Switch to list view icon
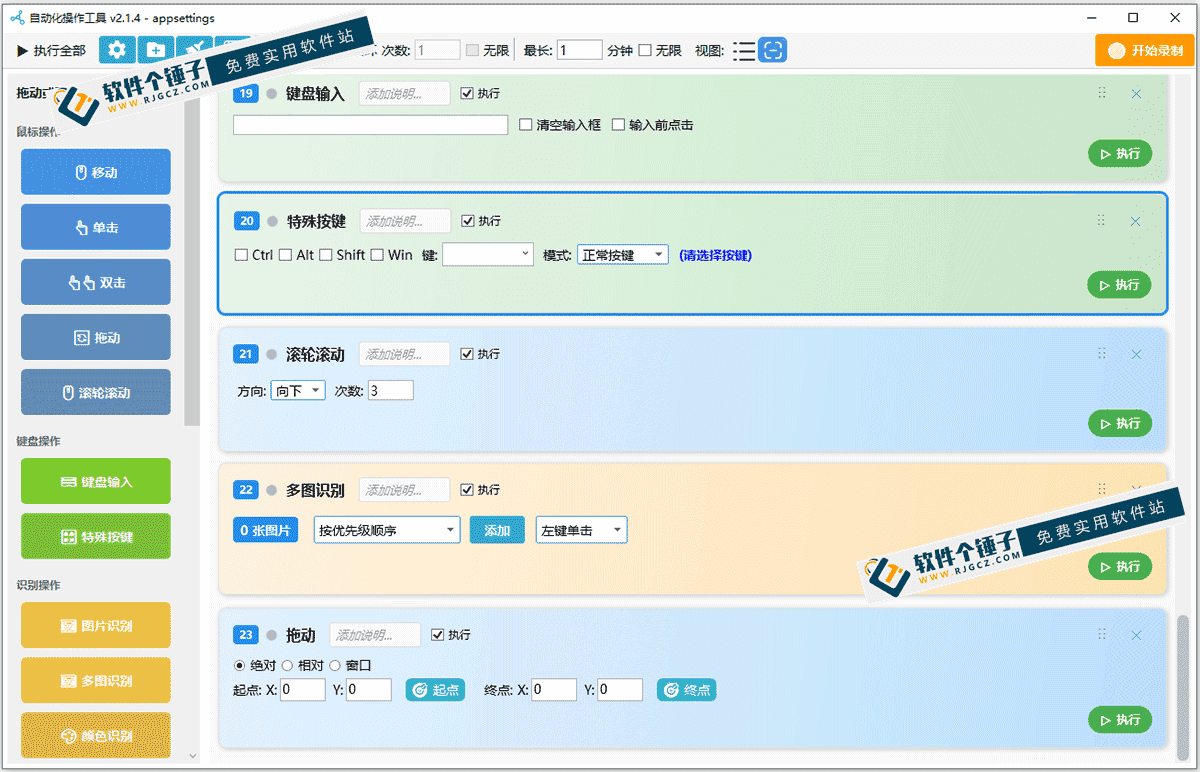Screen dimensions: 1200x772 744,51
